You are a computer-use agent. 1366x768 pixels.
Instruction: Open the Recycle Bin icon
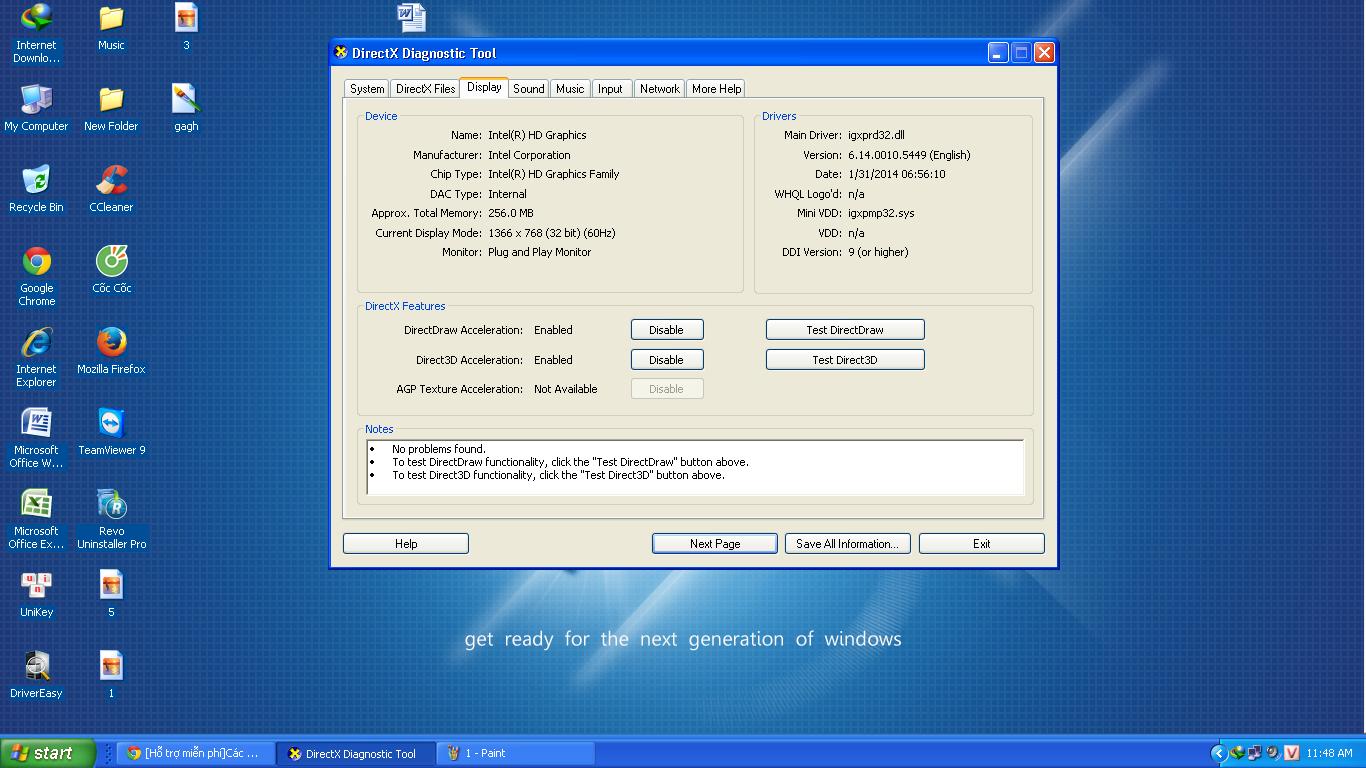37,182
